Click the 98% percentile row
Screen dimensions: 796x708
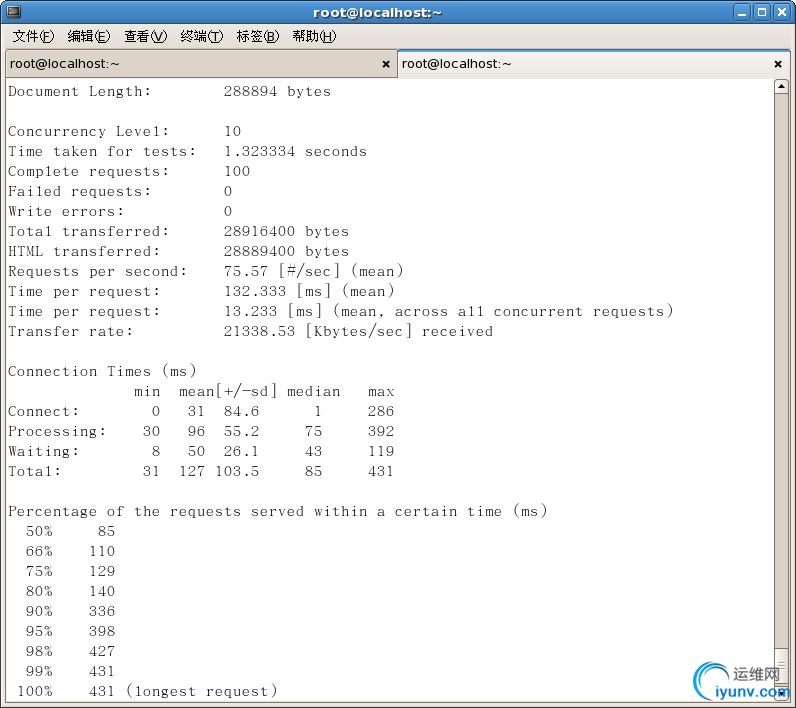pos(71,651)
